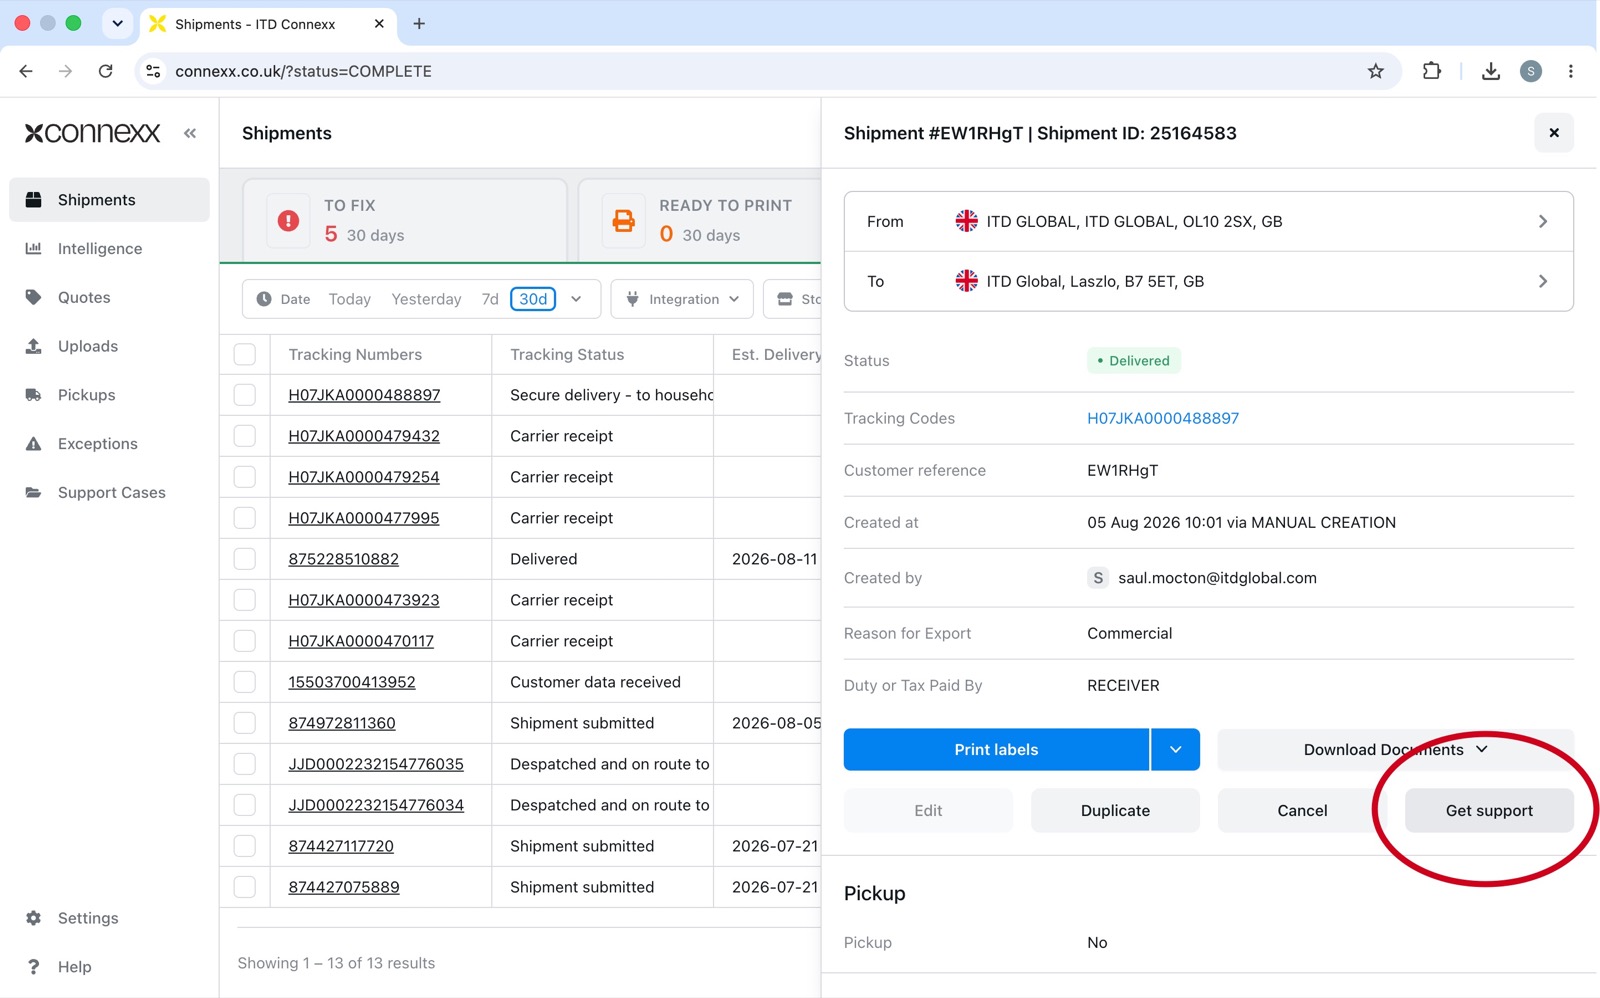This screenshot has height=998, width=1600.
Task: Click the Get support button
Action: (x=1489, y=811)
